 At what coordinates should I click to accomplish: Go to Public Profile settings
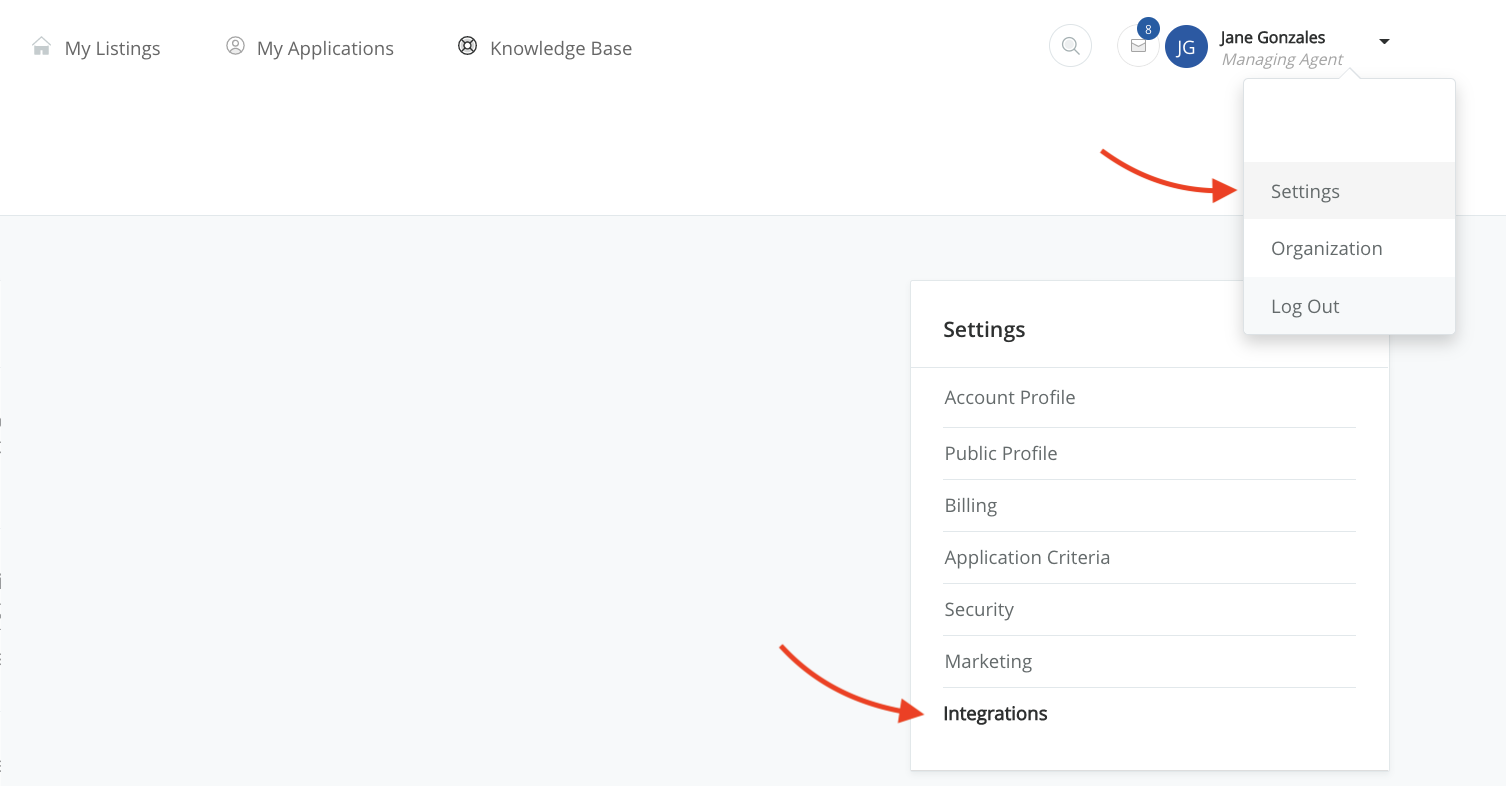(1000, 453)
